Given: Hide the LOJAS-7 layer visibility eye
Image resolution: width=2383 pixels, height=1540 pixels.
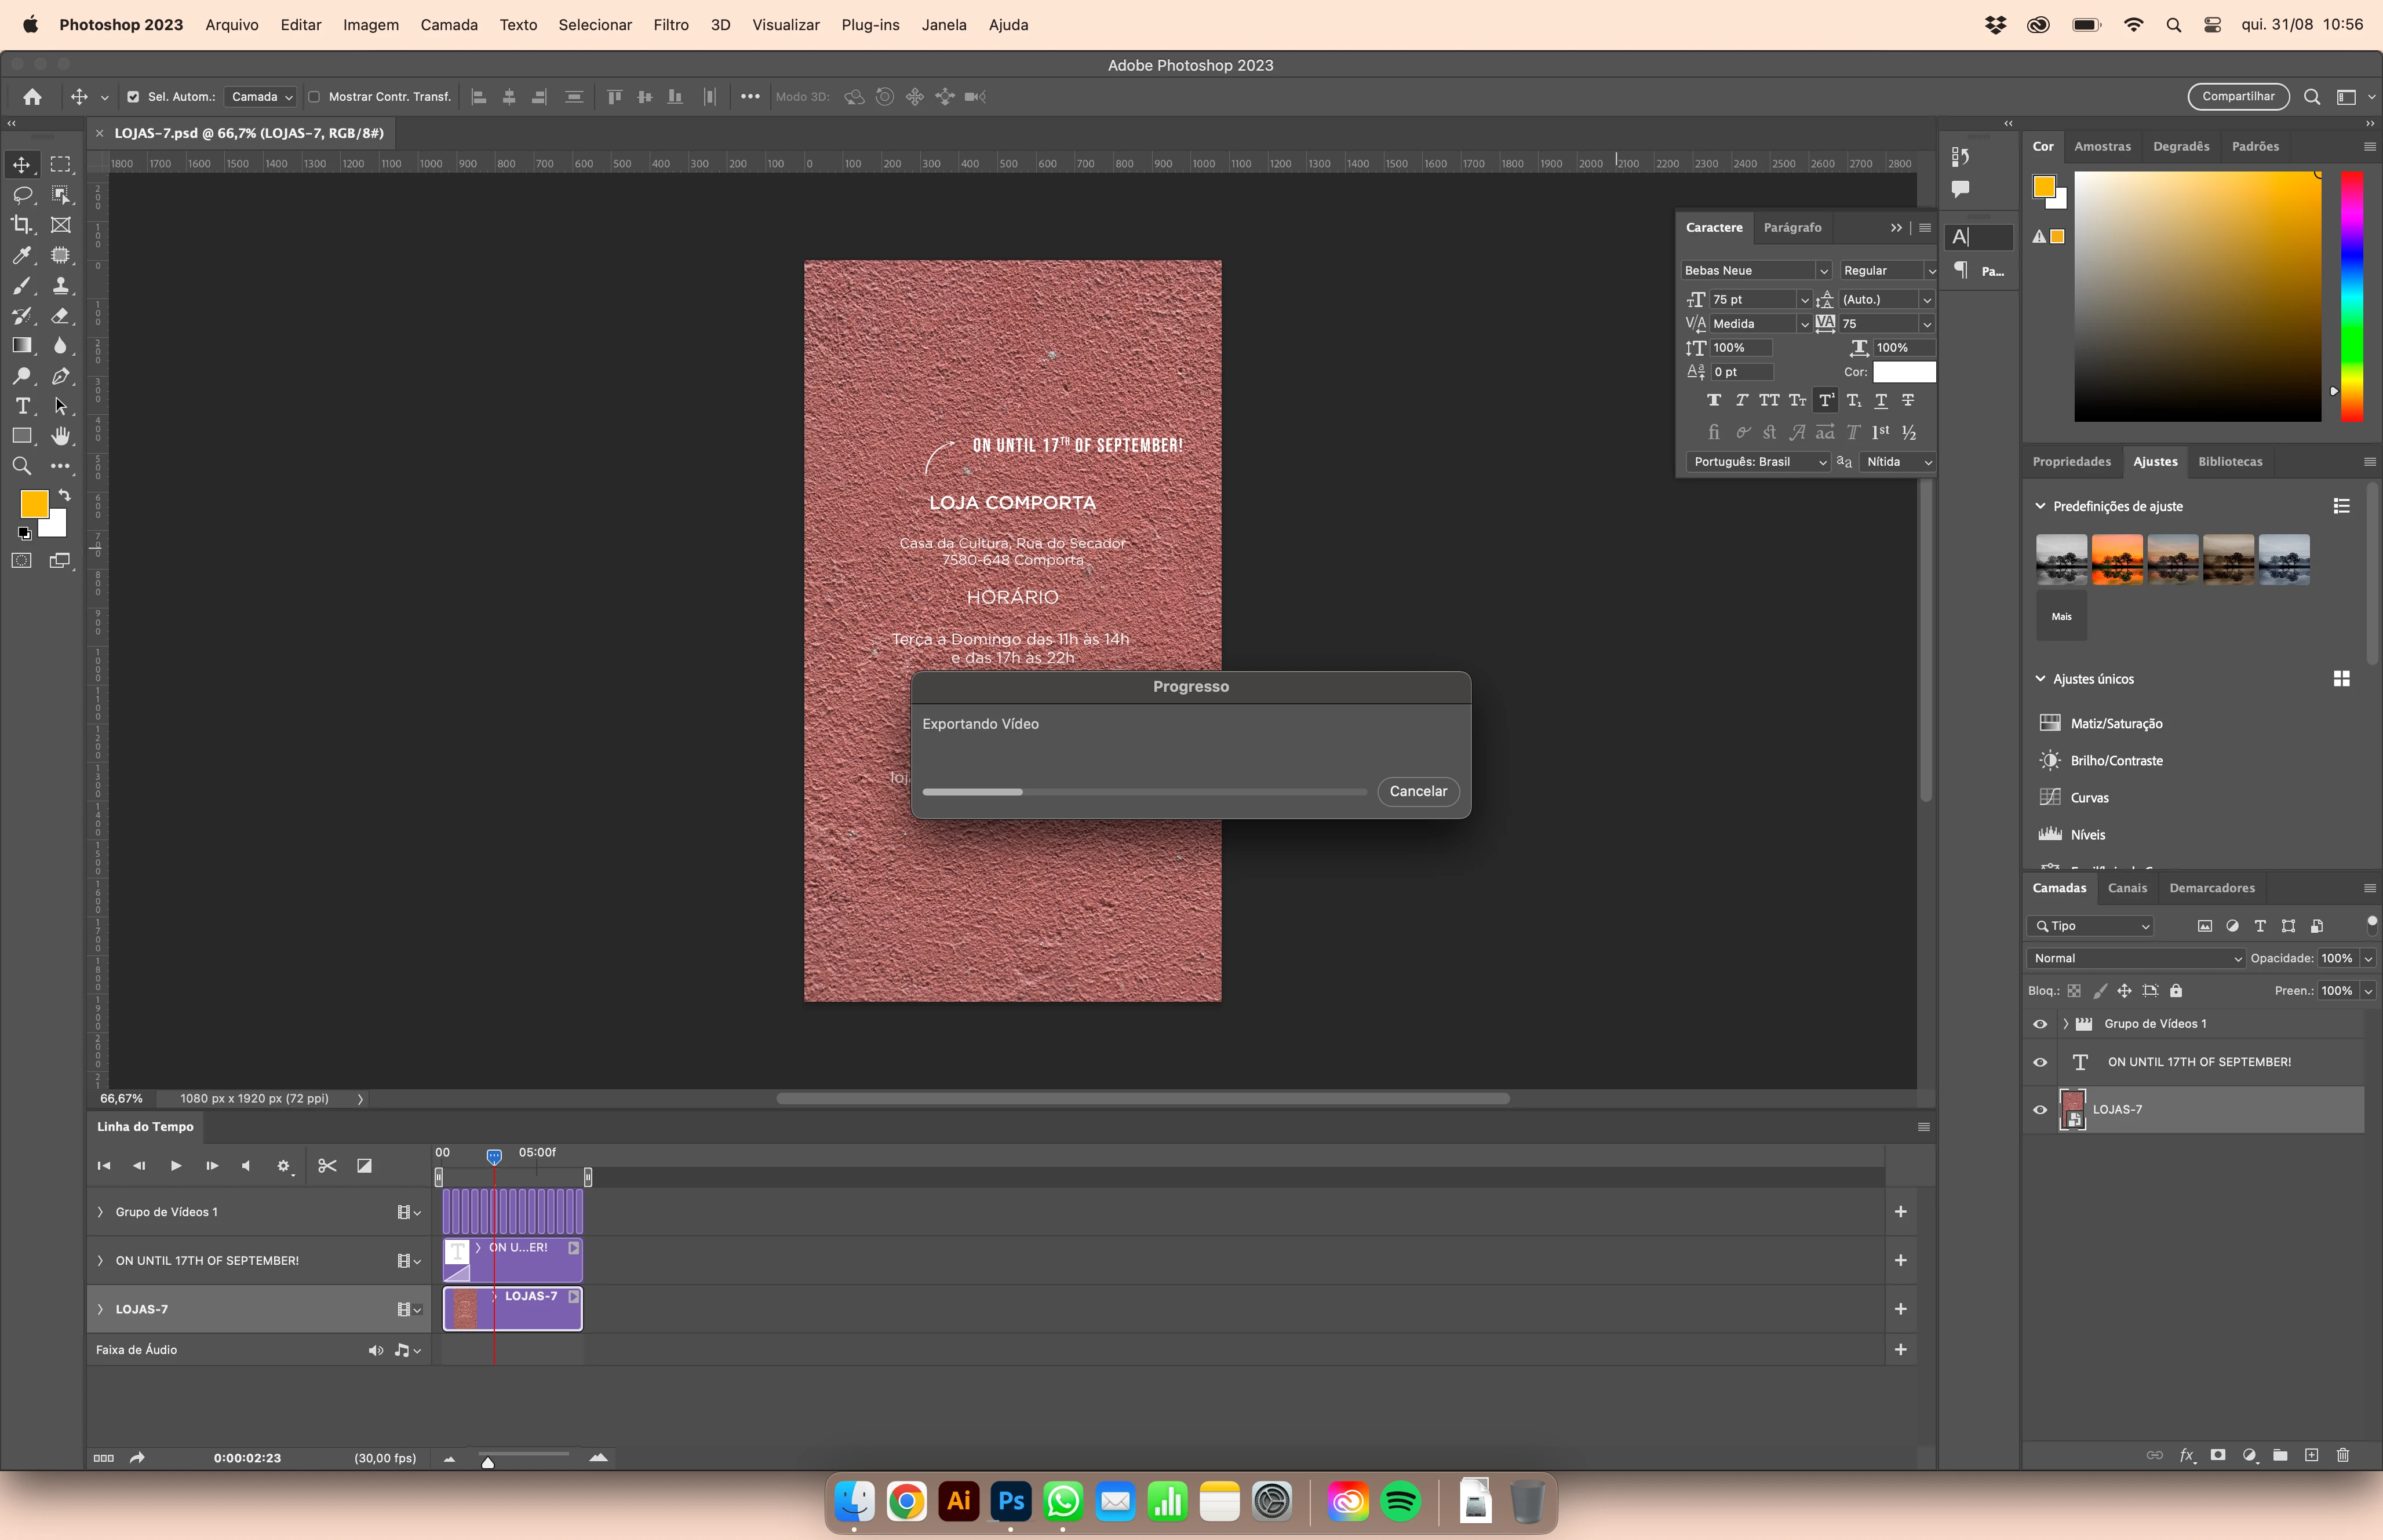Looking at the screenshot, I should tap(2040, 1110).
